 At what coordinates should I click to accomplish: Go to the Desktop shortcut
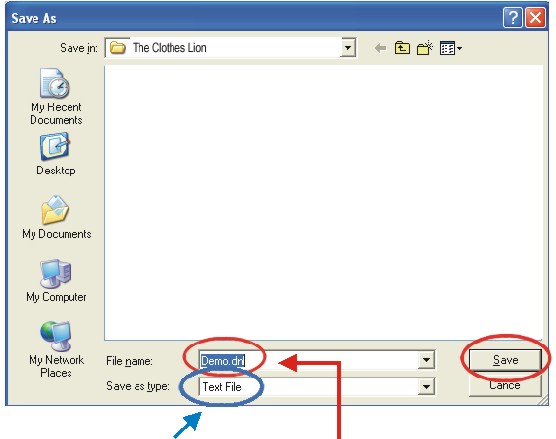[56, 154]
